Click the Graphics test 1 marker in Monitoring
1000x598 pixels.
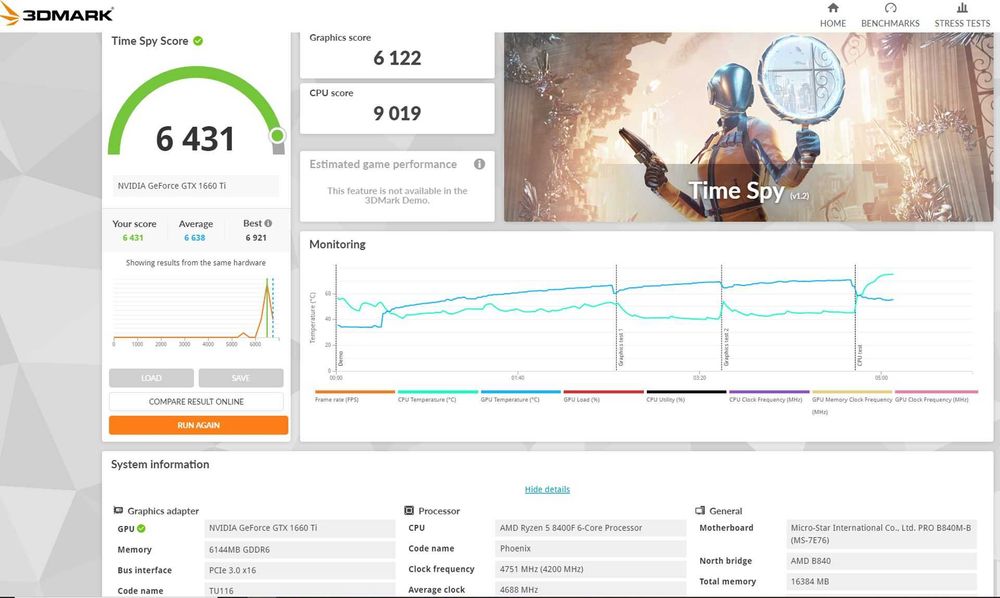coord(621,349)
